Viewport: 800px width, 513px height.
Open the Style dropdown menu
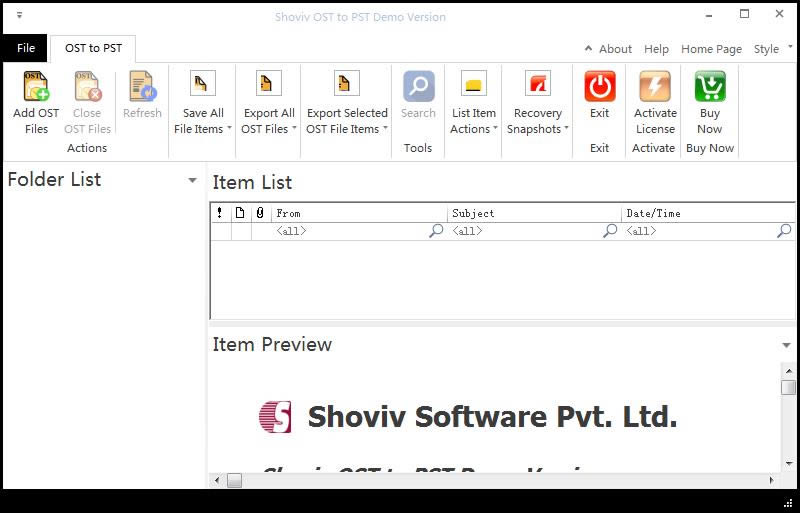tap(772, 49)
